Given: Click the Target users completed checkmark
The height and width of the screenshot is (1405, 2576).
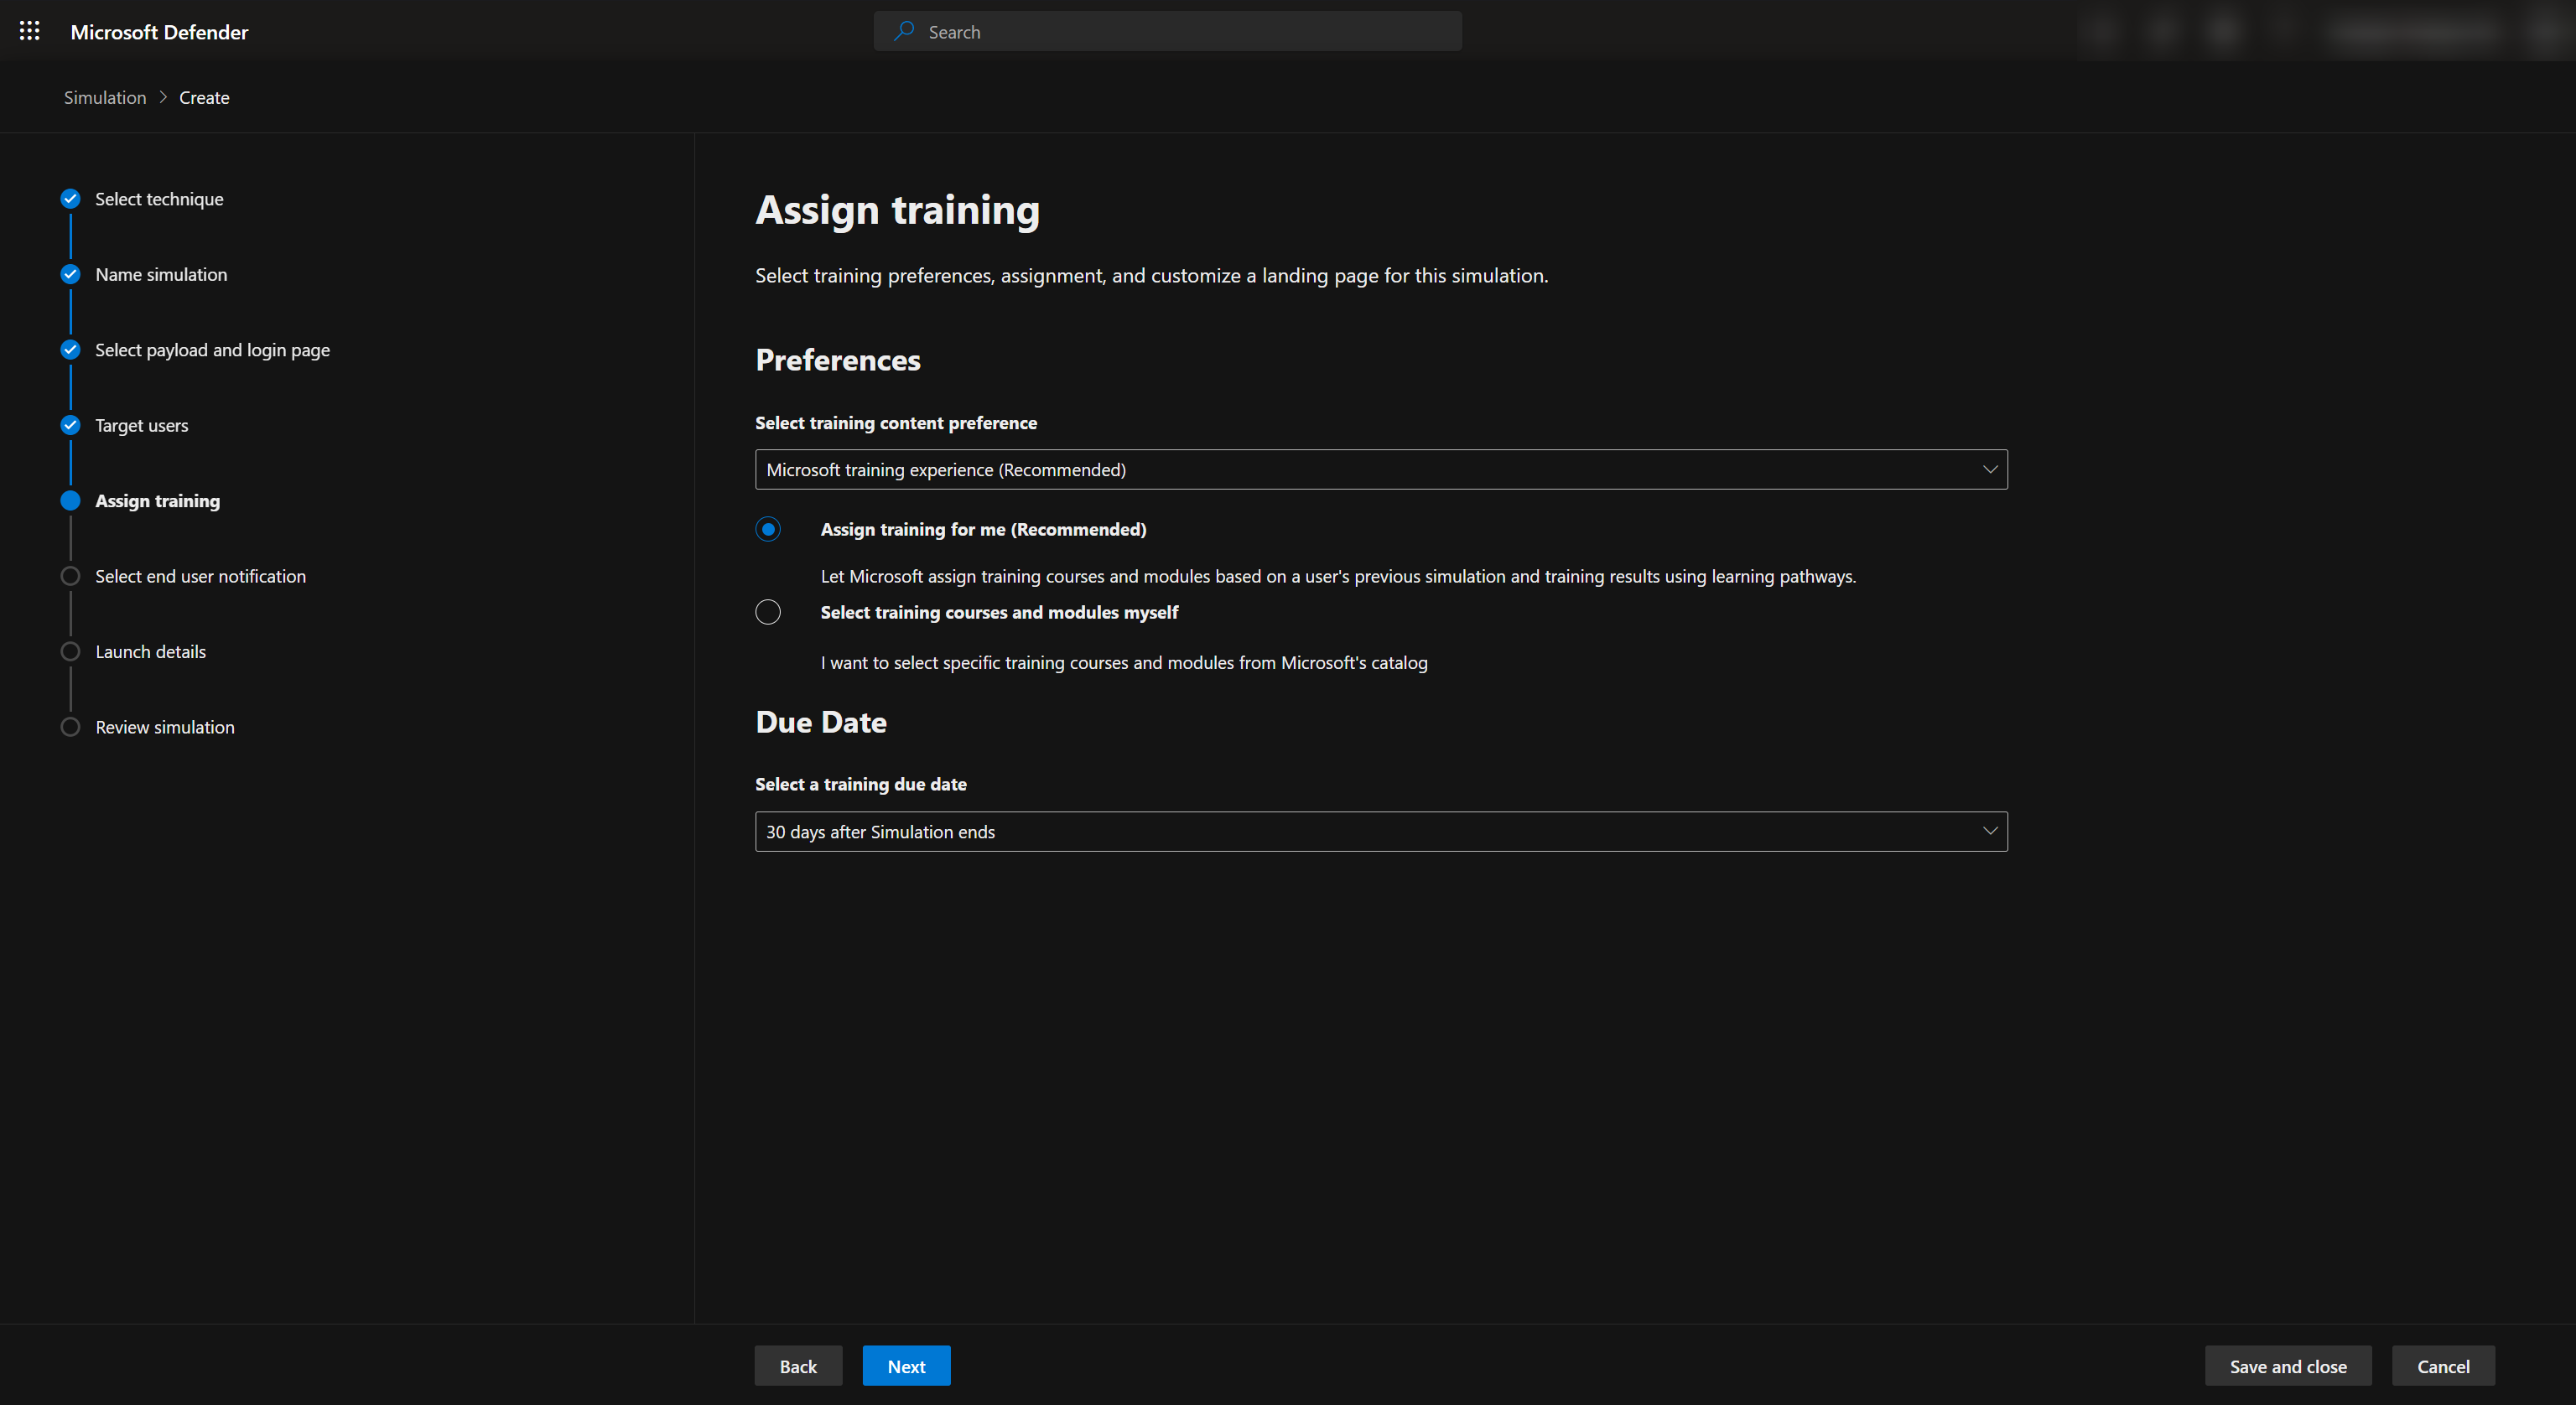Looking at the screenshot, I should click(x=70, y=425).
